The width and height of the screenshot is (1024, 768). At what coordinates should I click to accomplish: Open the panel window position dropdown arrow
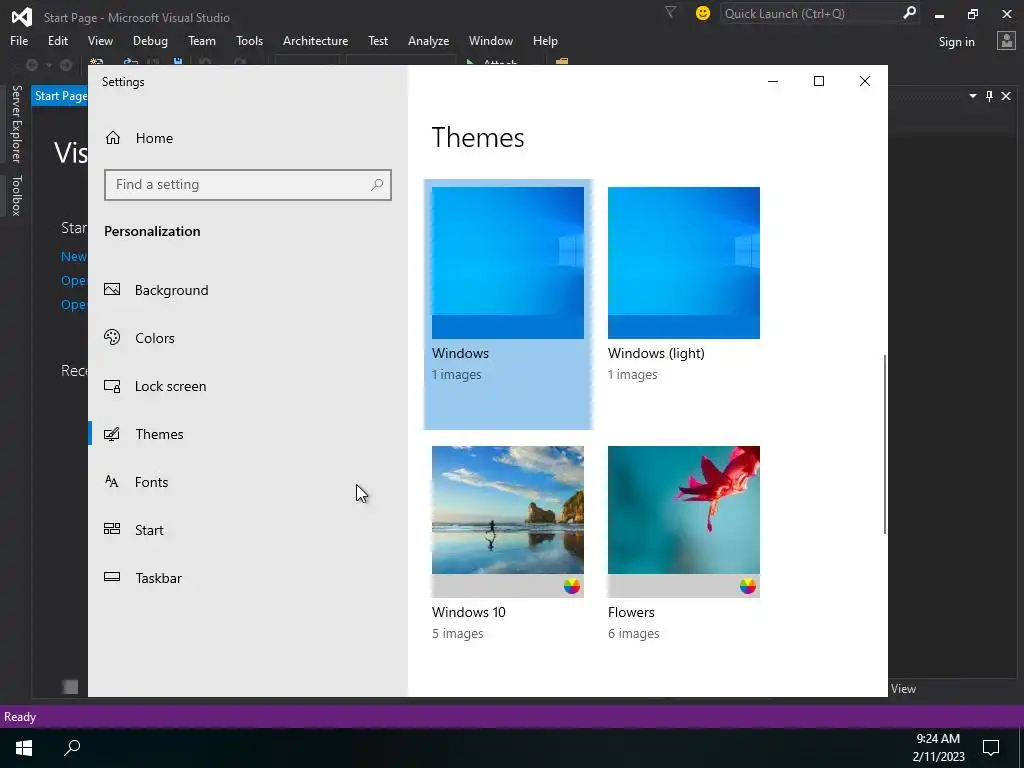click(x=972, y=96)
